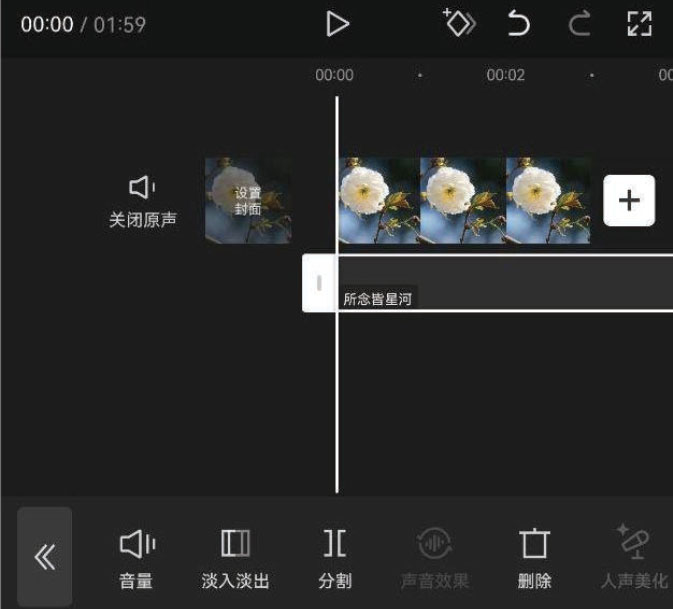
Task: Click the audio clip's left trim handle
Action: [x=319, y=283]
